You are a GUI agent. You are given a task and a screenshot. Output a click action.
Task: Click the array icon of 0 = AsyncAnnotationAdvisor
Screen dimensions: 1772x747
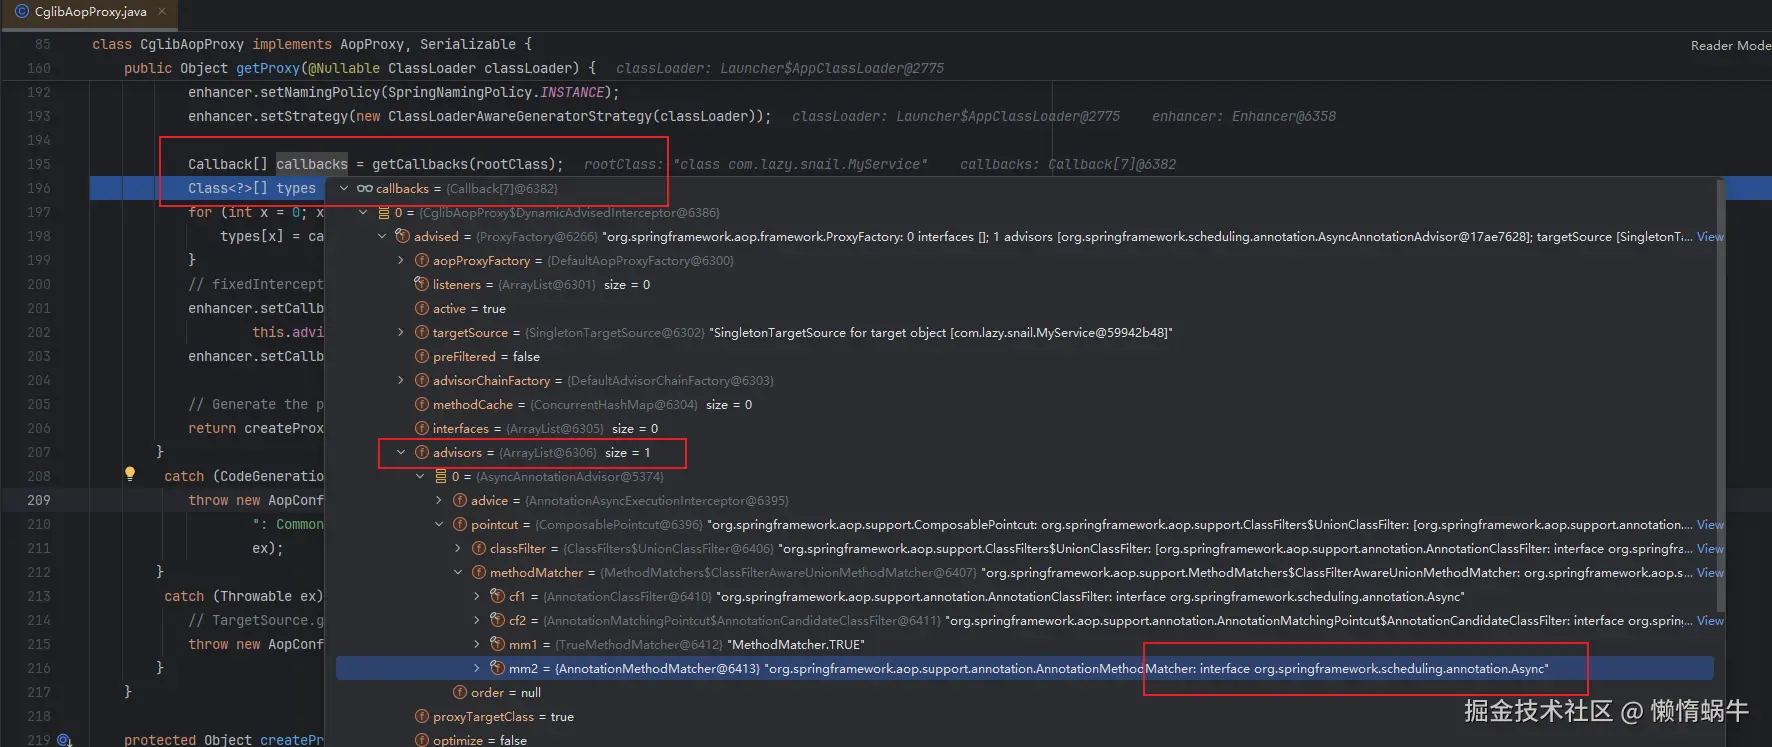440,476
